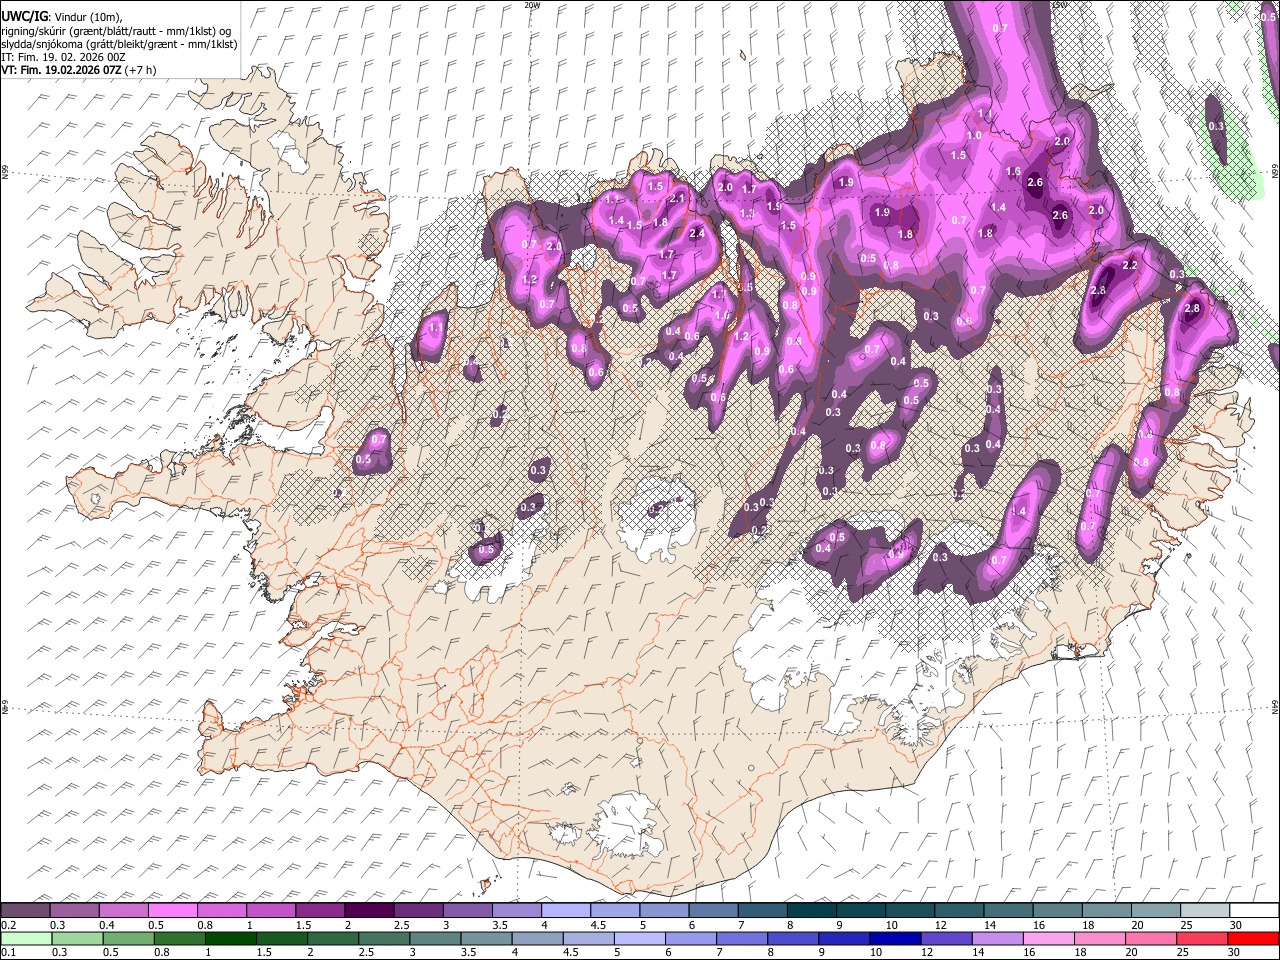Select the 0.8 swatch in the bottom rain legend row

click(179, 938)
